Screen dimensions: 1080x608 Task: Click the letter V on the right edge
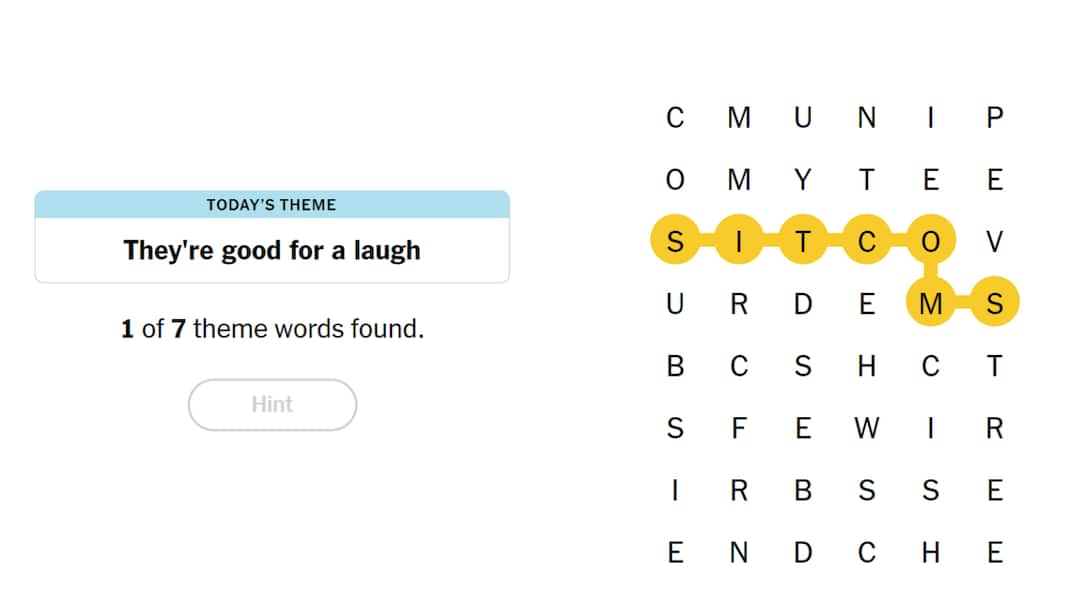tap(995, 242)
